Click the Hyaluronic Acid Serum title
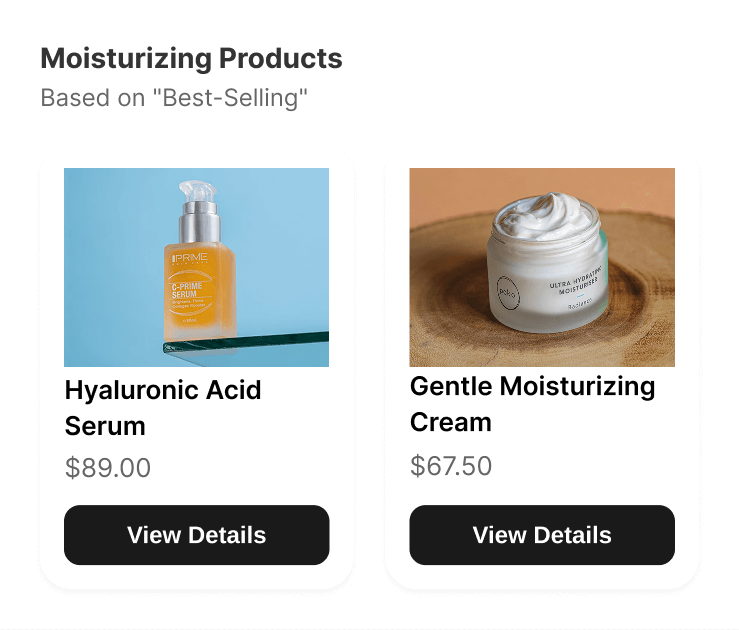Image resolution: width=739 pixels, height=630 pixels. (163, 407)
